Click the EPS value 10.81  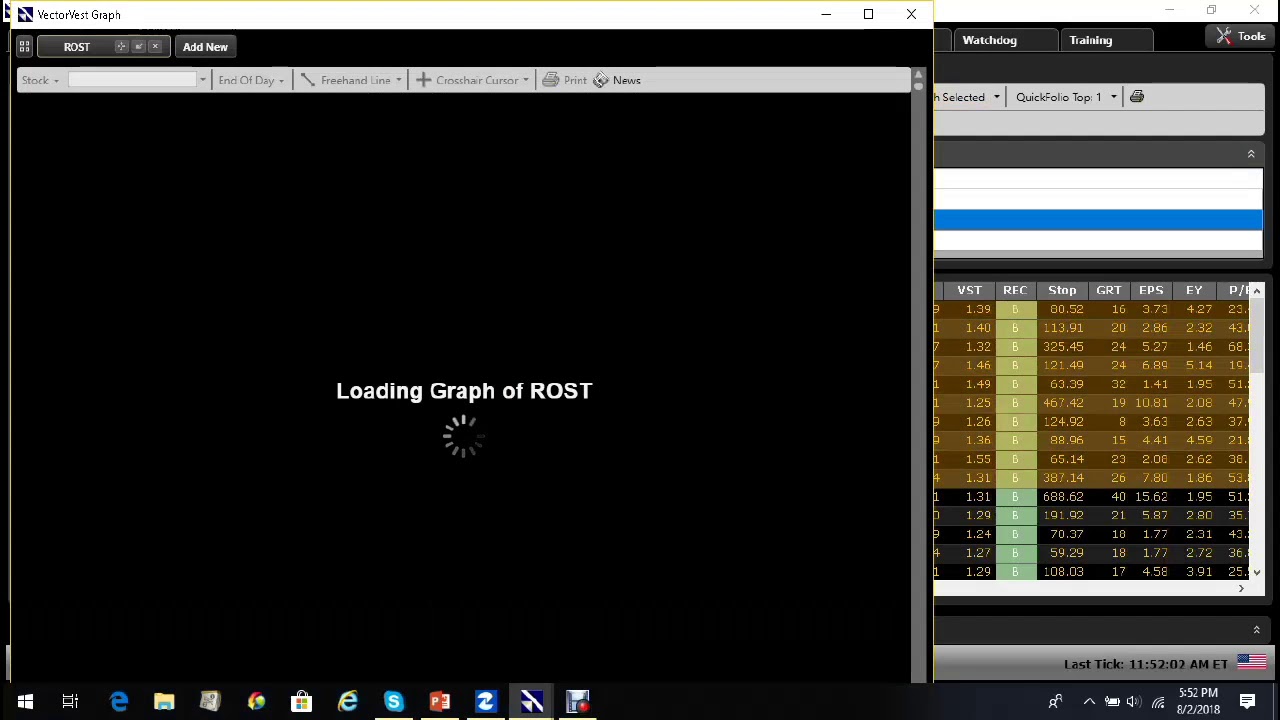tap(1151, 403)
